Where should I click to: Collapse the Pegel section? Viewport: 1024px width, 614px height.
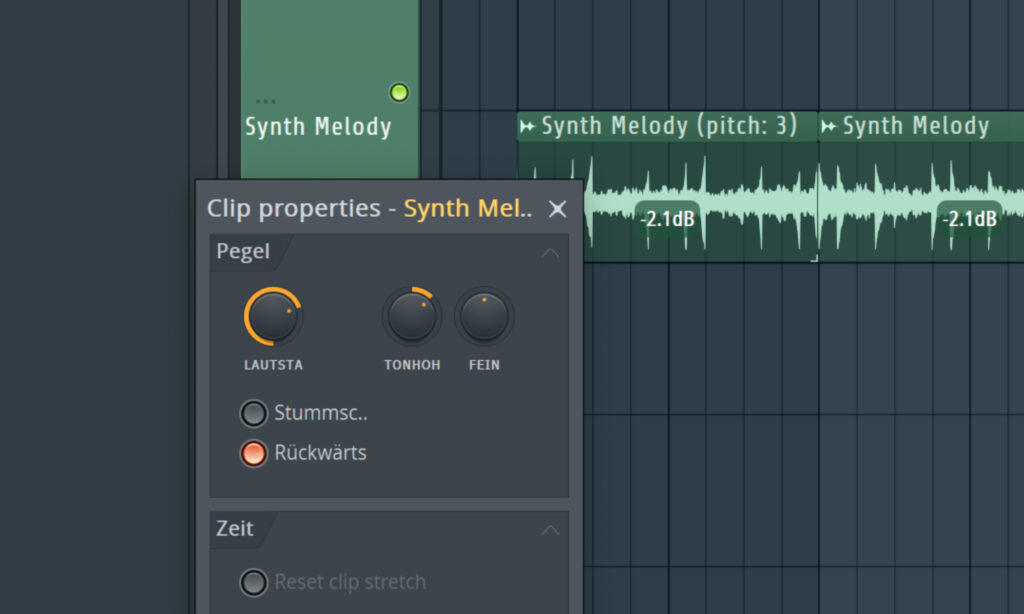(x=550, y=253)
